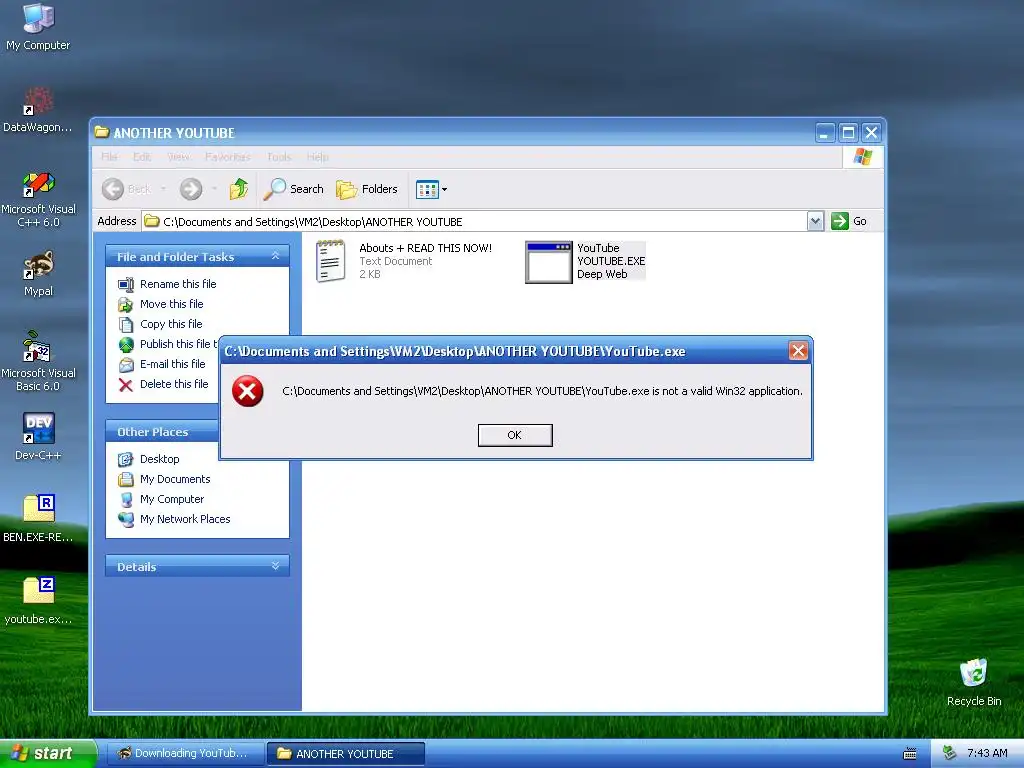
Task: Select the Abouts + READ THIS NOW! text file
Action: pyautogui.click(x=404, y=261)
